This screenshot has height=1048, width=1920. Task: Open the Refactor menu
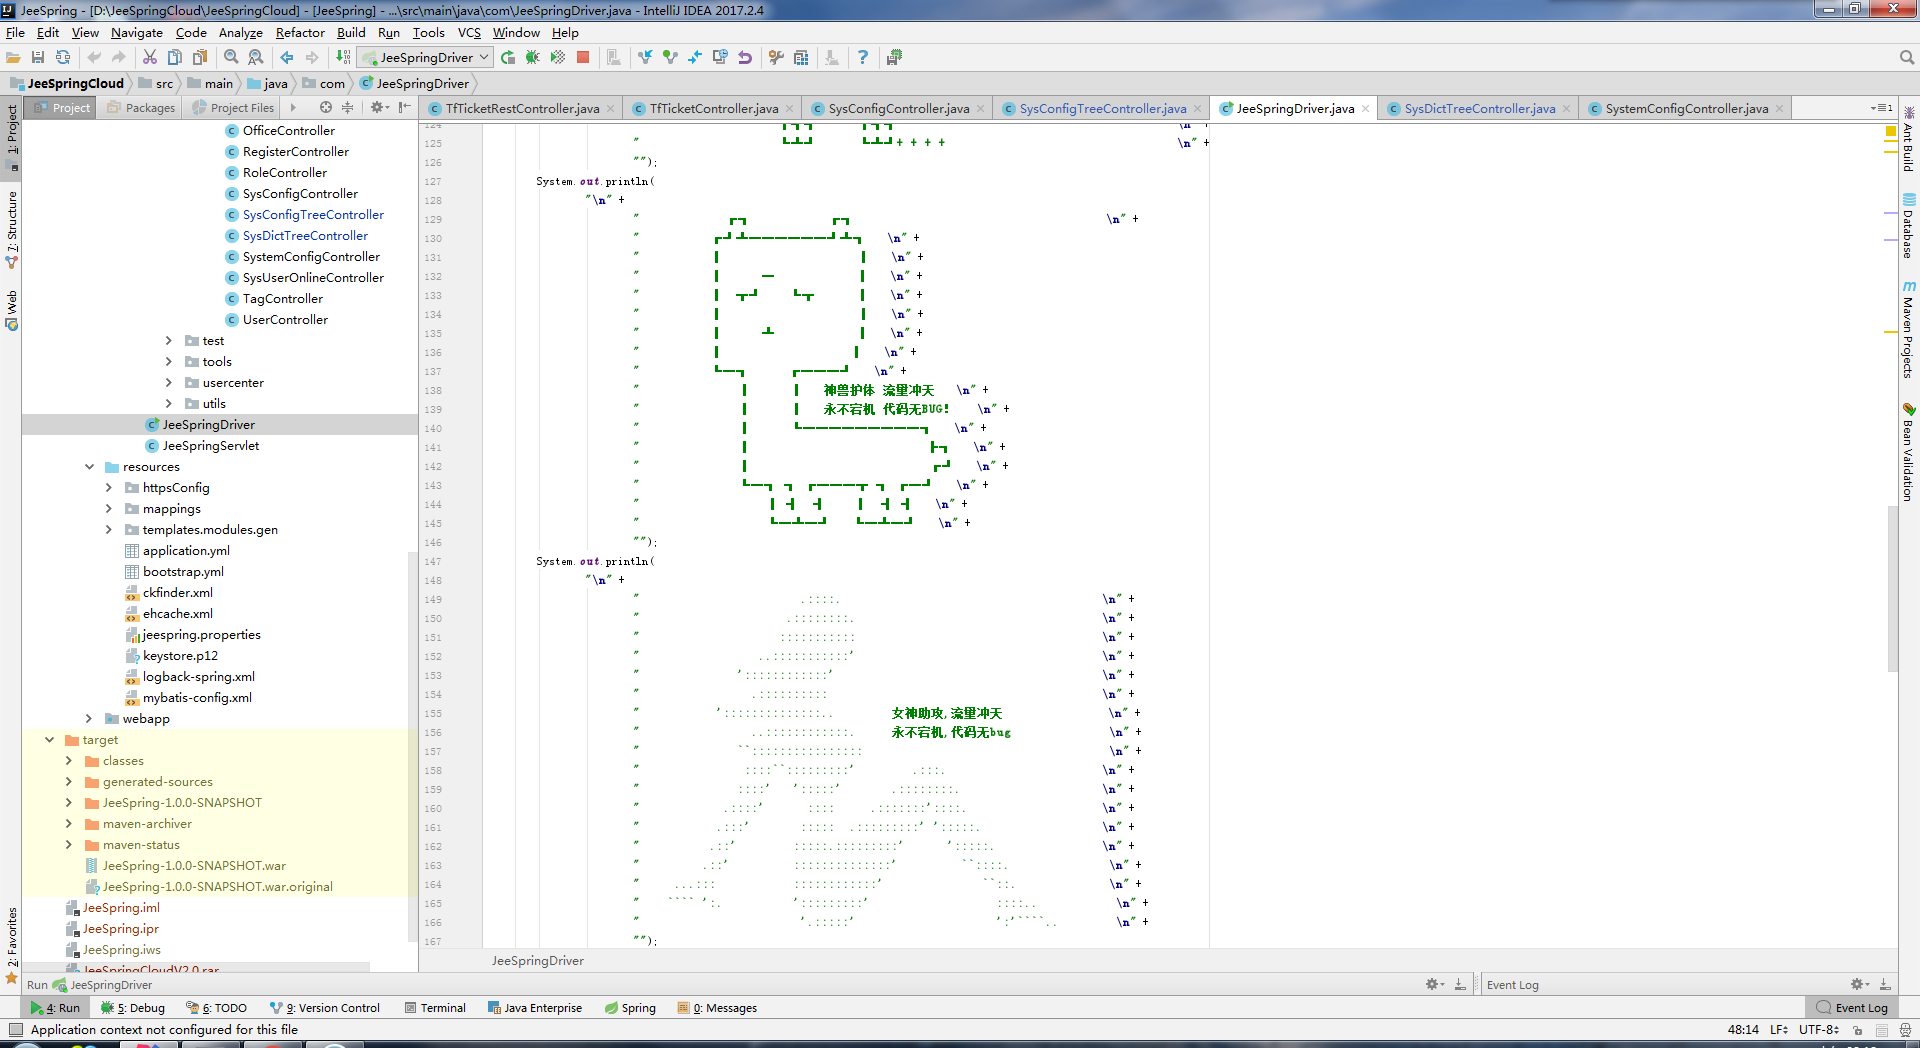tap(300, 33)
